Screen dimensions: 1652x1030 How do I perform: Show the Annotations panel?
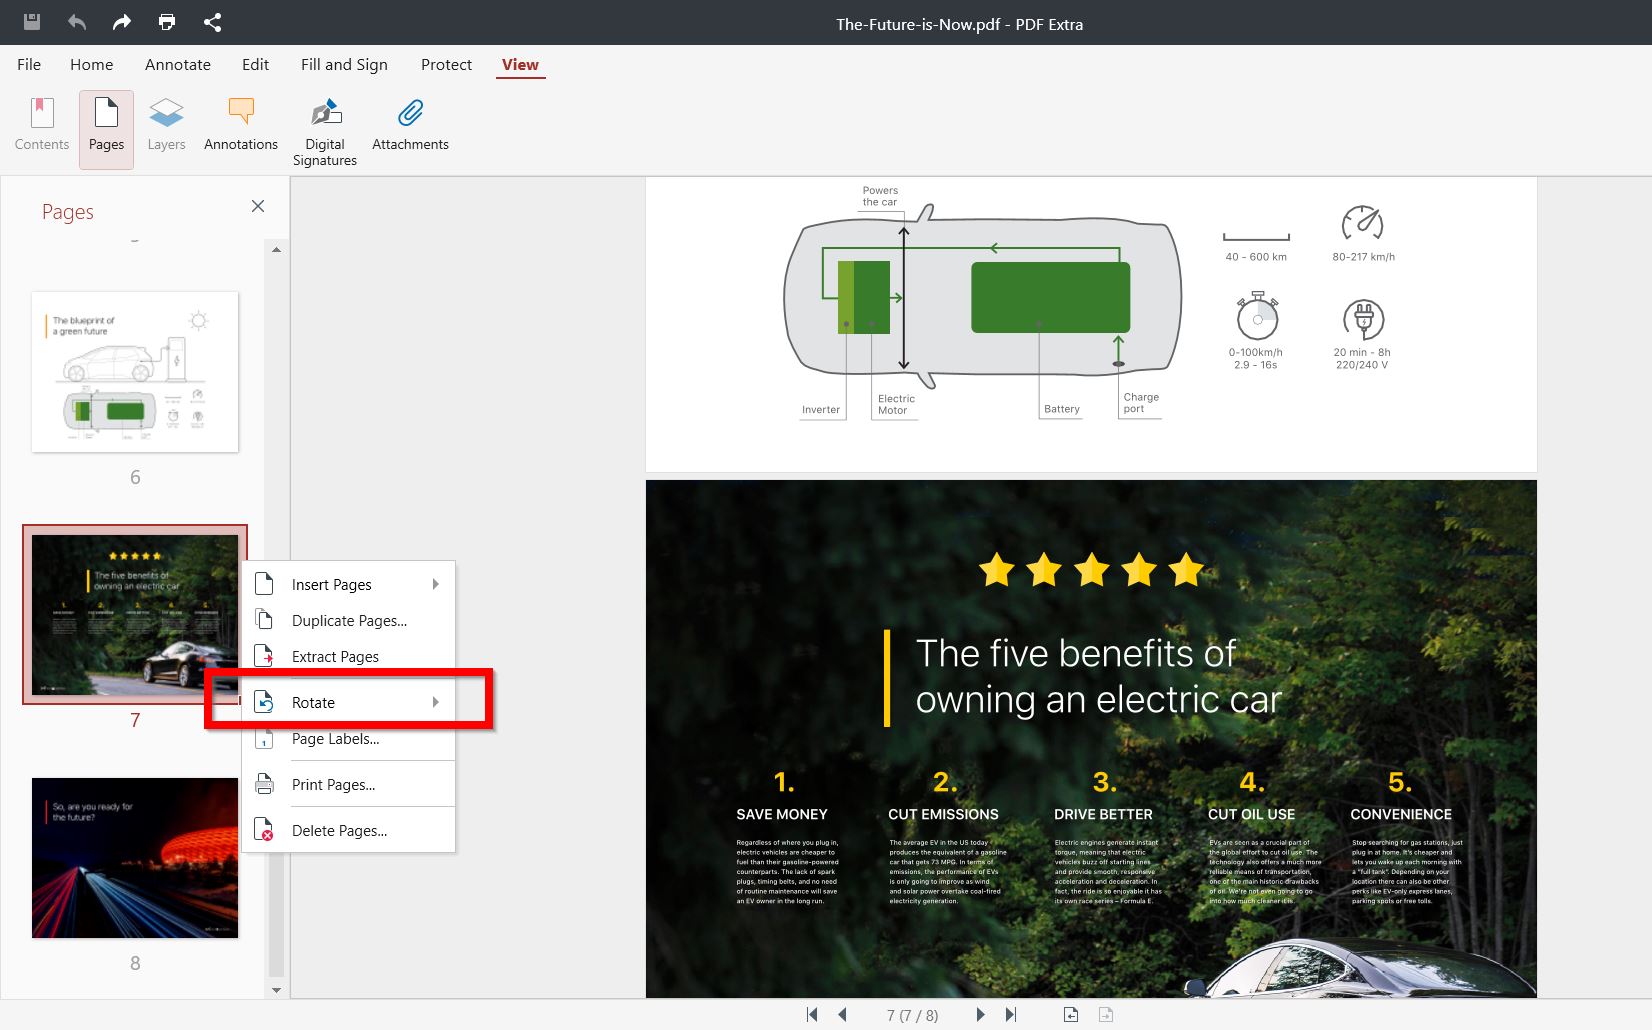pos(241,127)
